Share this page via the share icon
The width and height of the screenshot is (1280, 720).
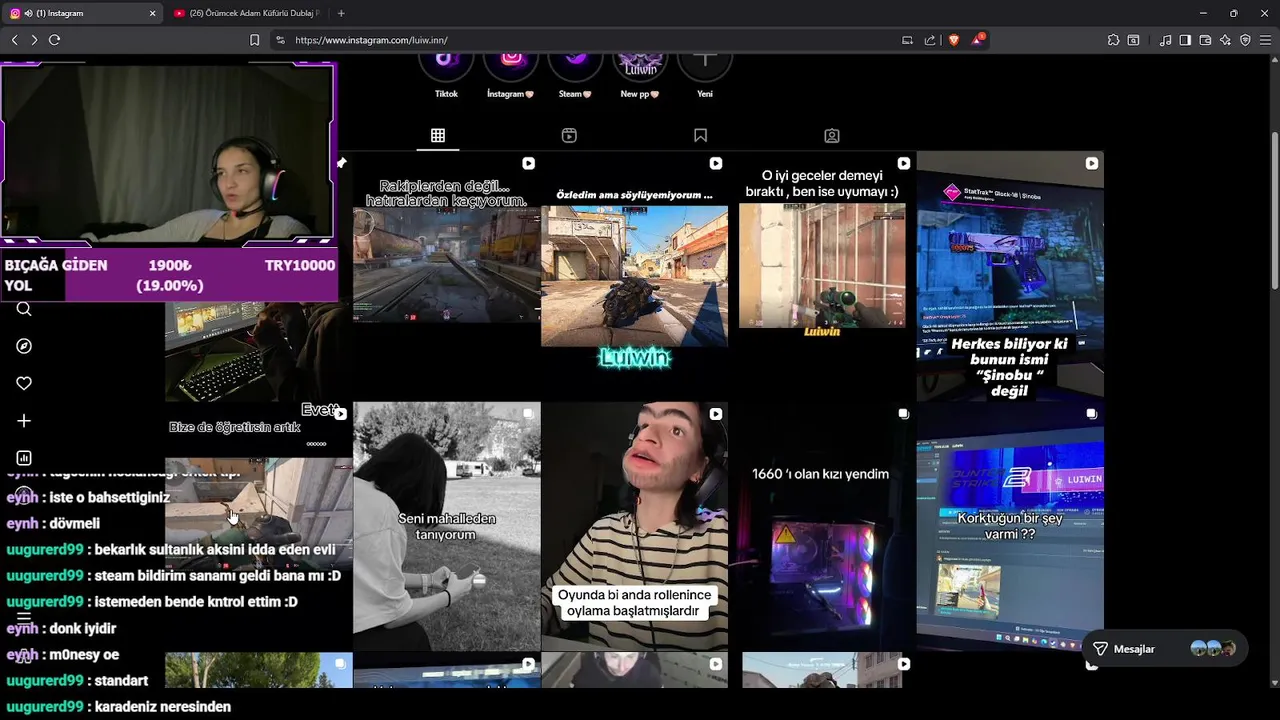coord(930,40)
